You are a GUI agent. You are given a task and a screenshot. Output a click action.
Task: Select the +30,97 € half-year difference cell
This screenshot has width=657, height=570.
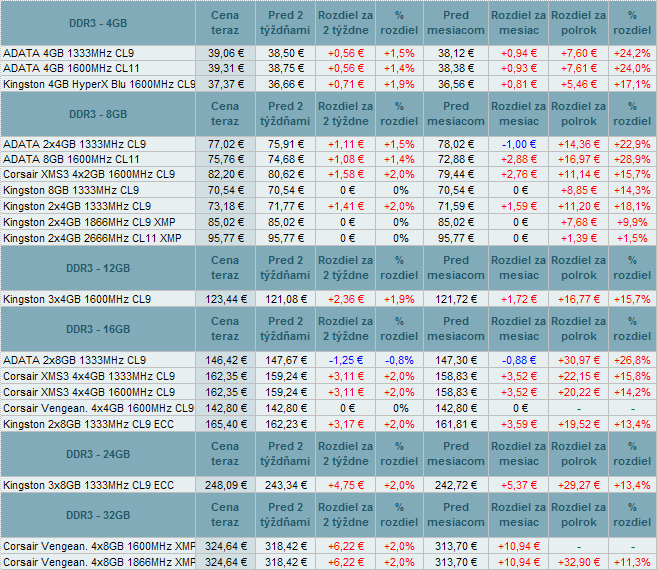click(579, 360)
